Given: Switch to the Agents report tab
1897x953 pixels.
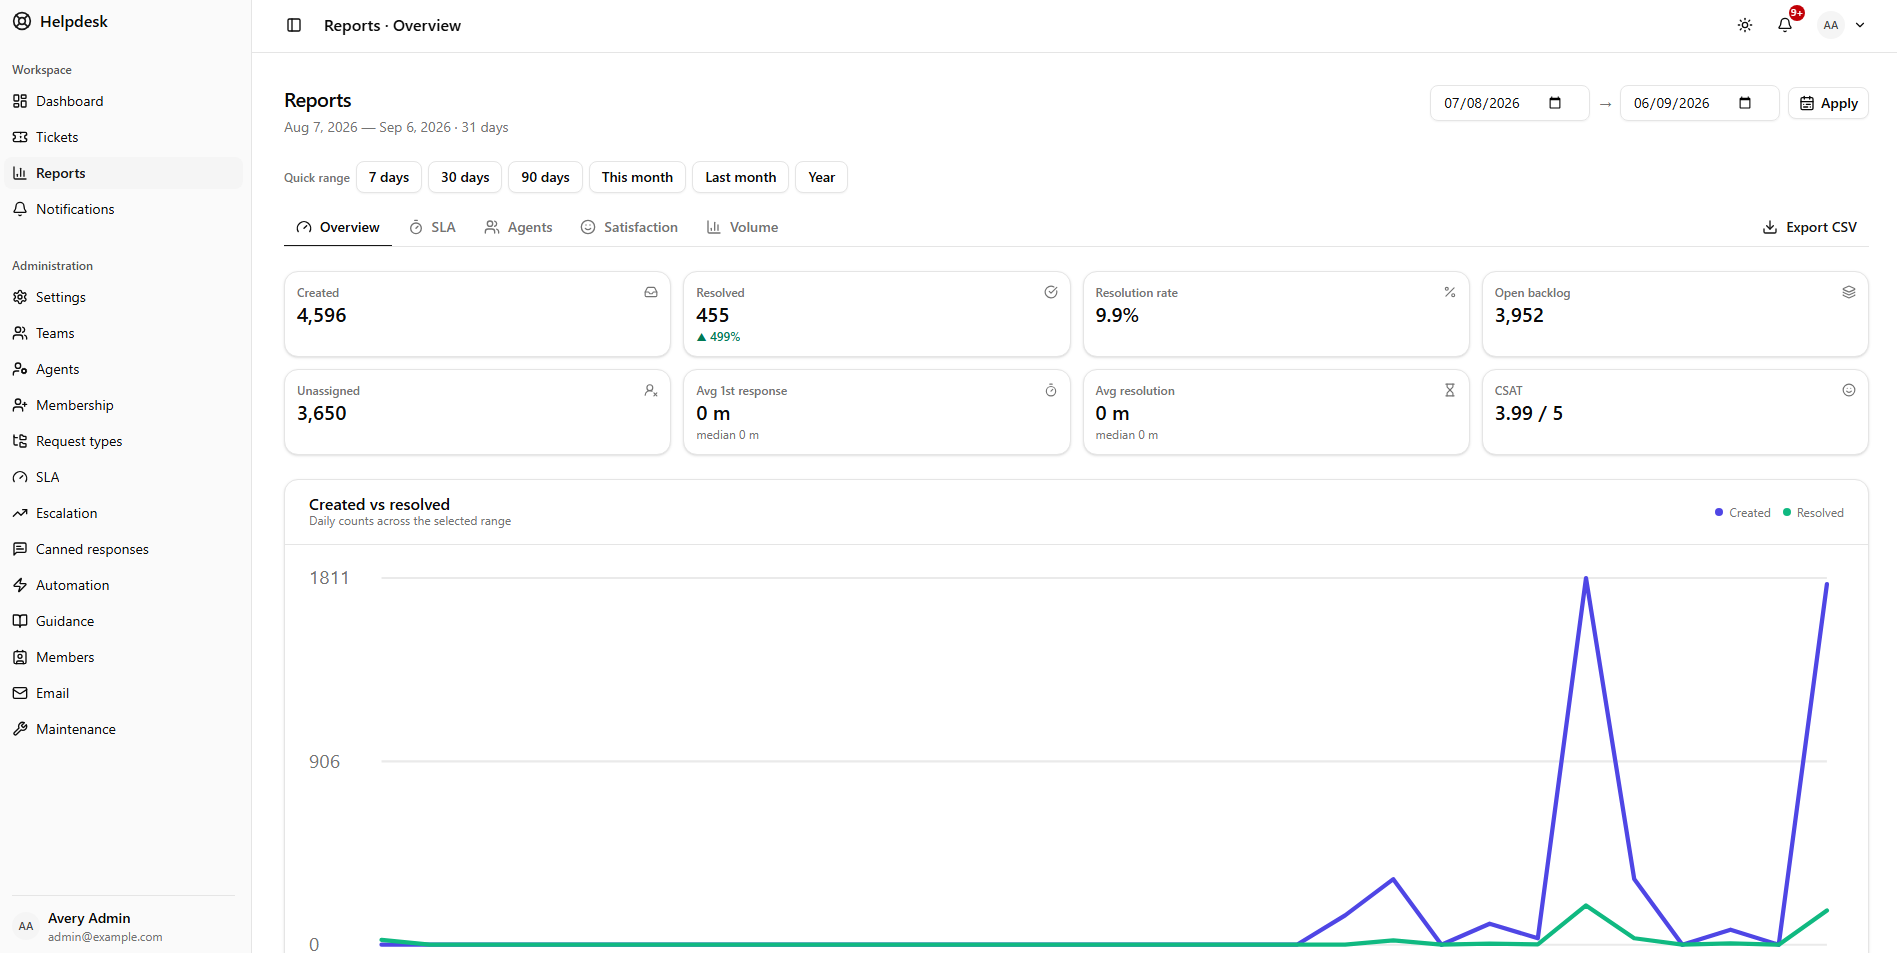Looking at the screenshot, I should [x=518, y=227].
